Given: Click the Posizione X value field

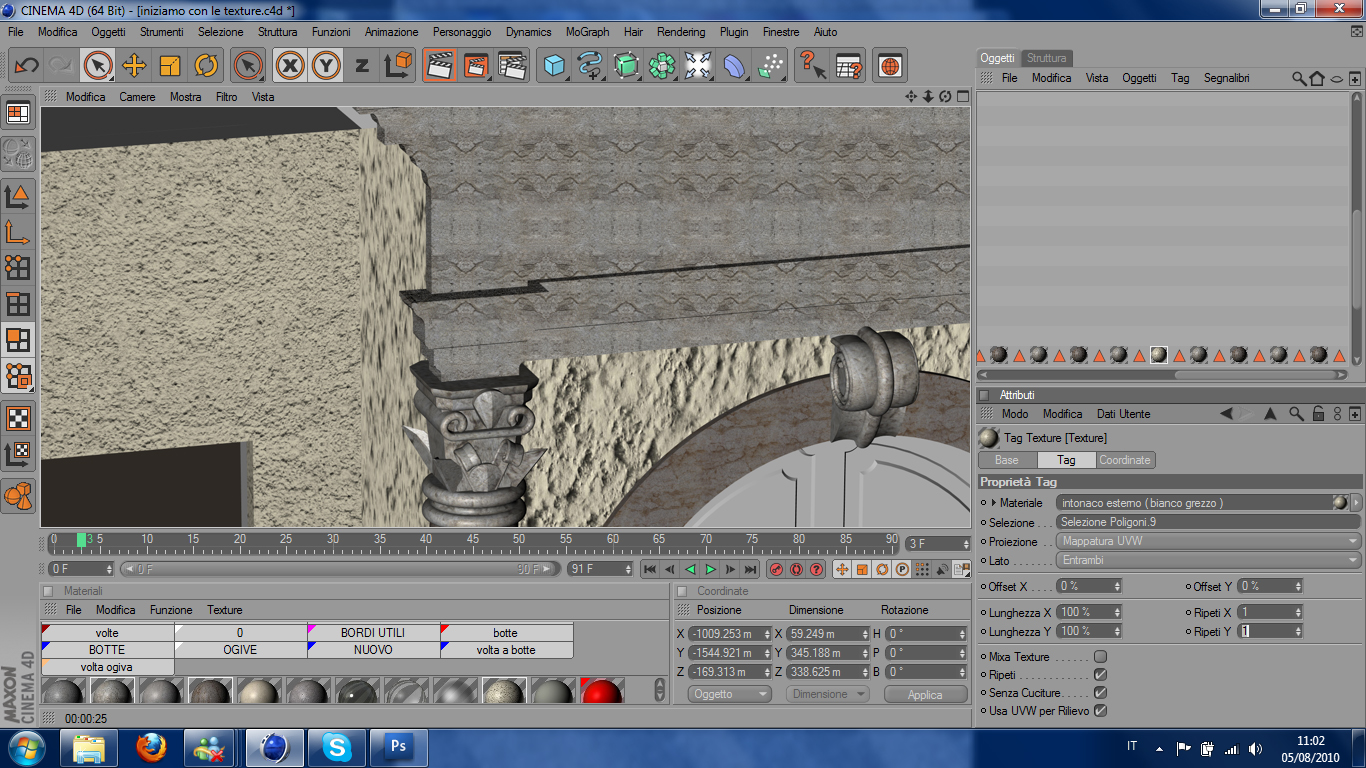Looking at the screenshot, I should (x=730, y=634).
